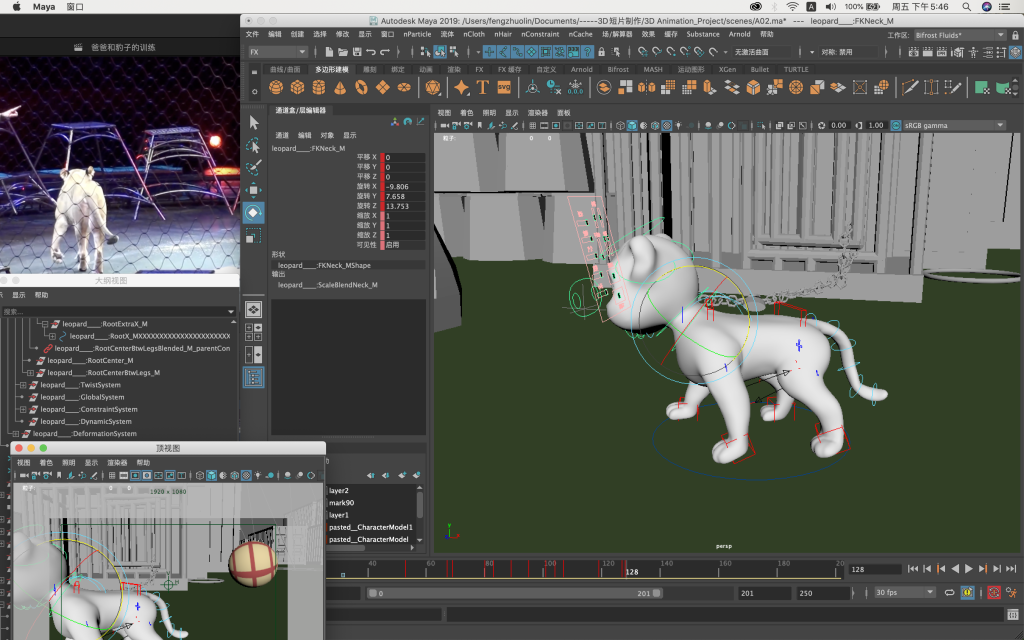
Task: Switch to the XGen shelf tab
Action: coord(728,69)
